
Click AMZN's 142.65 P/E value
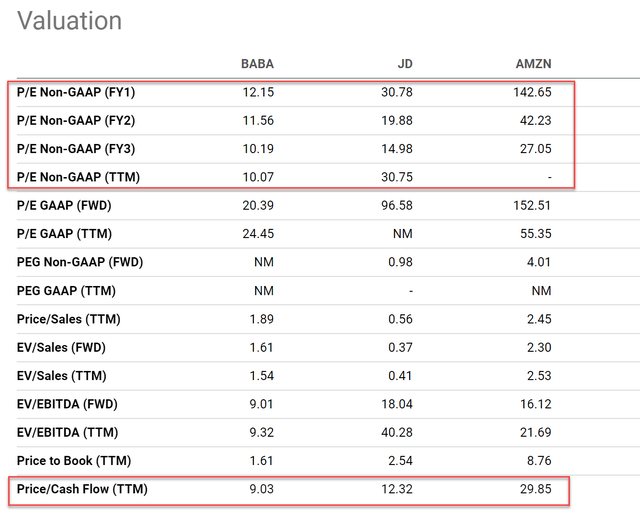coord(531,92)
